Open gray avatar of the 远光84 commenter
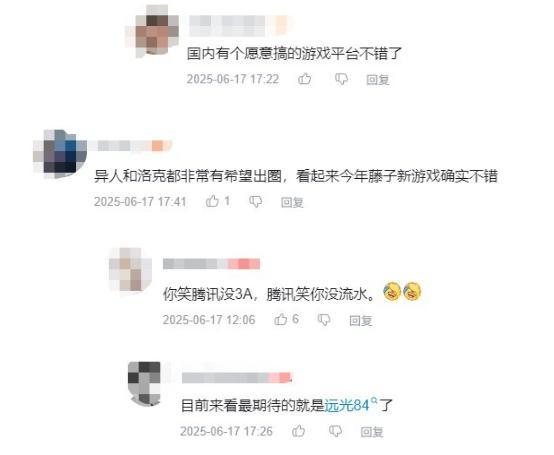 coord(144,383)
